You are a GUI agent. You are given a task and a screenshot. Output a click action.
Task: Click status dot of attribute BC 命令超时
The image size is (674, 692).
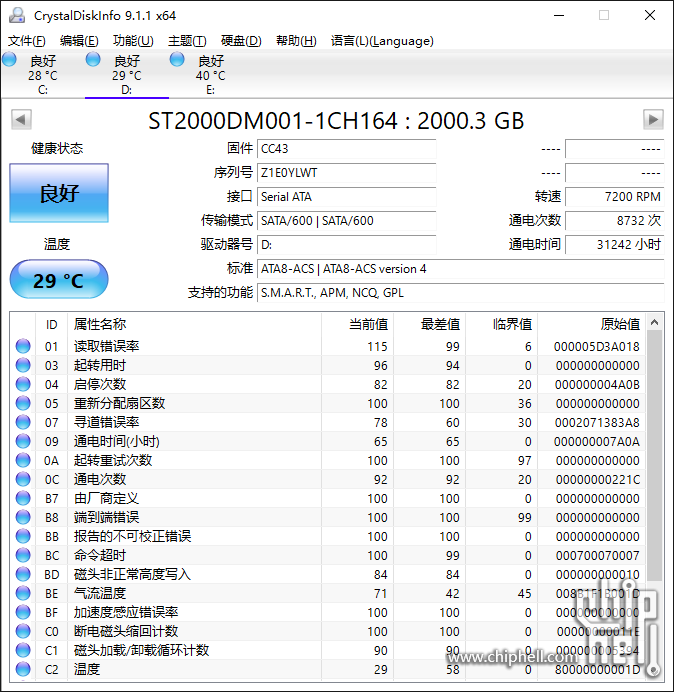coord(23,555)
